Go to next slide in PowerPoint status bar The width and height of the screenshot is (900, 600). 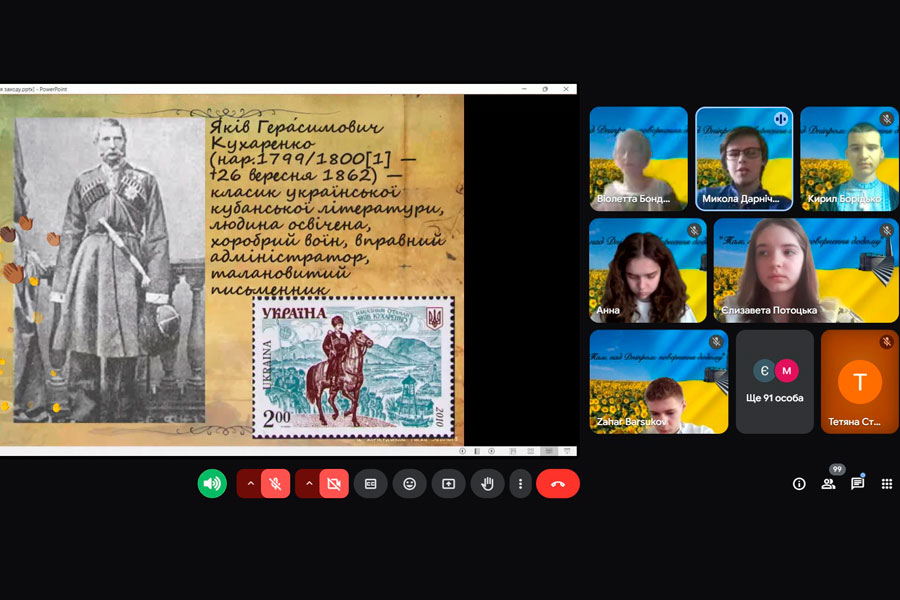pyautogui.click(x=491, y=451)
